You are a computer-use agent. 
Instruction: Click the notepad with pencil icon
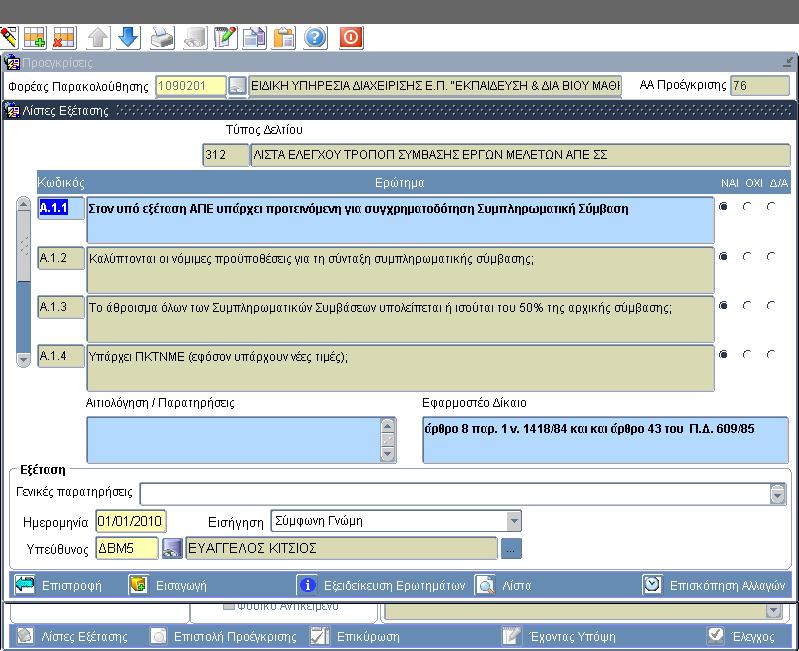[x=225, y=38]
